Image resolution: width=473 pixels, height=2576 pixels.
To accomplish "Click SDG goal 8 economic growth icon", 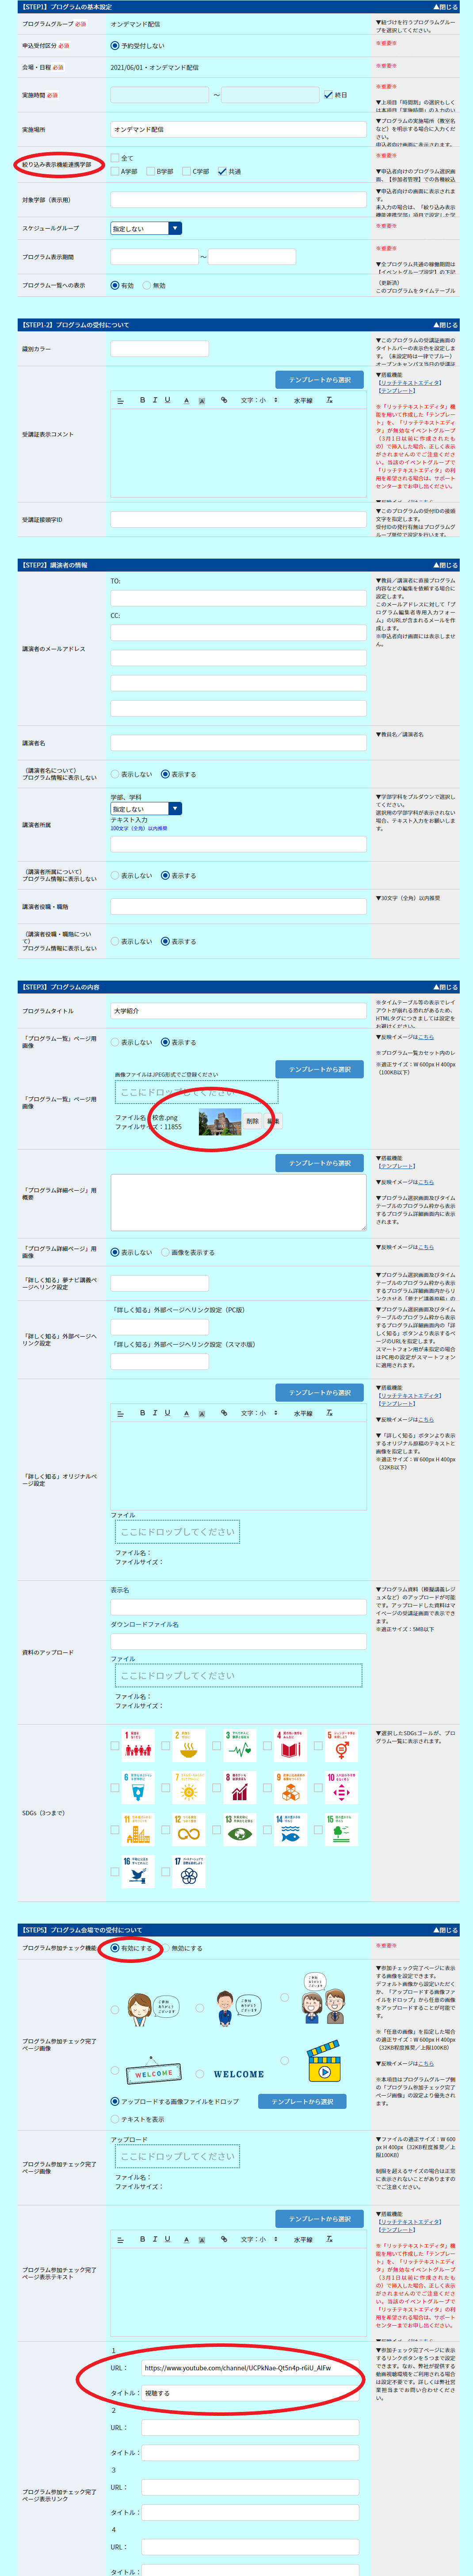I will [x=240, y=1788].
